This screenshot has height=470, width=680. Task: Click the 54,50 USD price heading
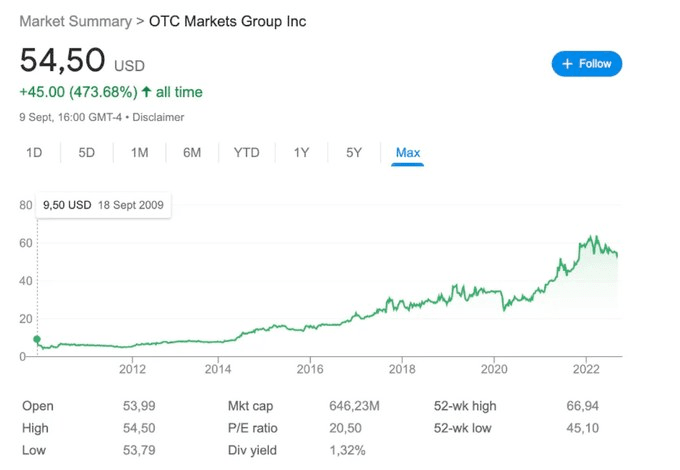(82, 60)
